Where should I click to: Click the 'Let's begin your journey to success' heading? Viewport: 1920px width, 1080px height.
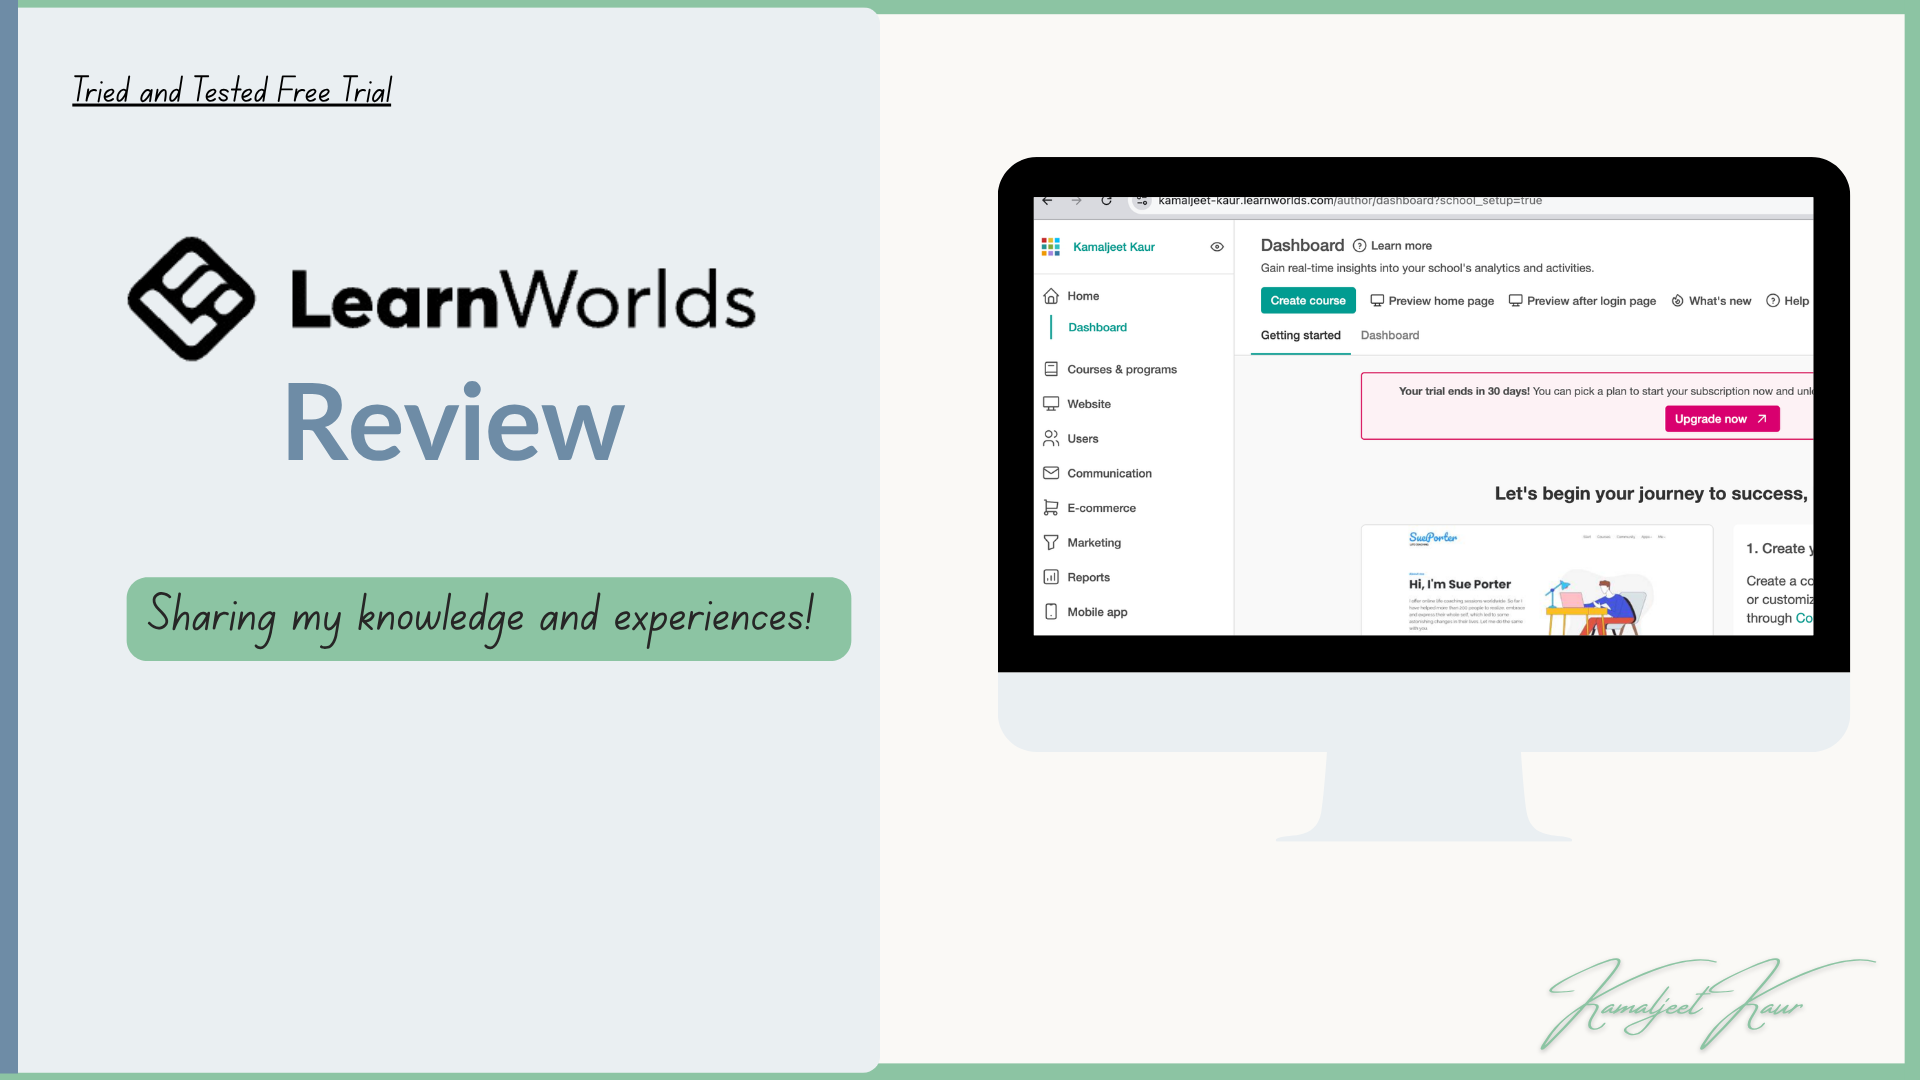click(1651, 494)
